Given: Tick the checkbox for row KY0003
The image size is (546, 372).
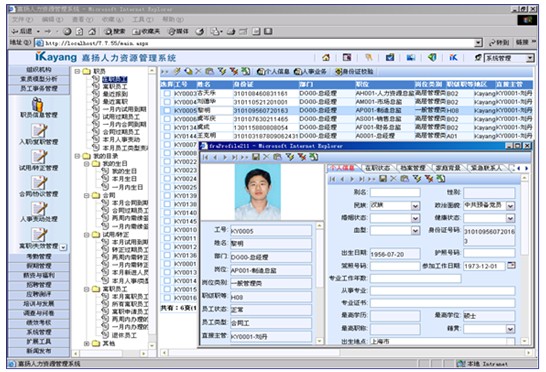Looking at the screenshot, I should (x=167, y=93).
